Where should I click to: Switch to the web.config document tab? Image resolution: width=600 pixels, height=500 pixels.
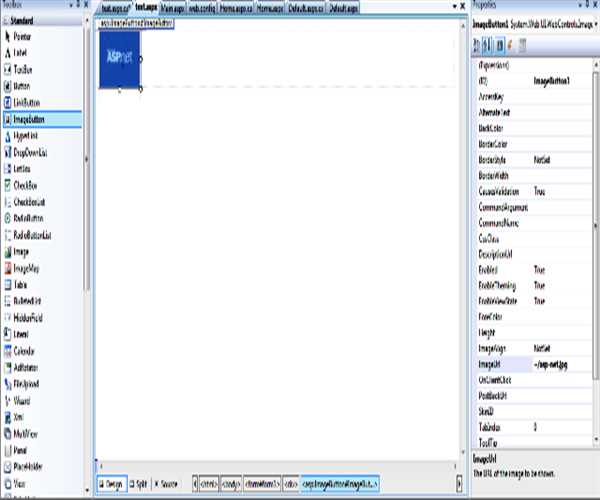(x=201, y=6)
